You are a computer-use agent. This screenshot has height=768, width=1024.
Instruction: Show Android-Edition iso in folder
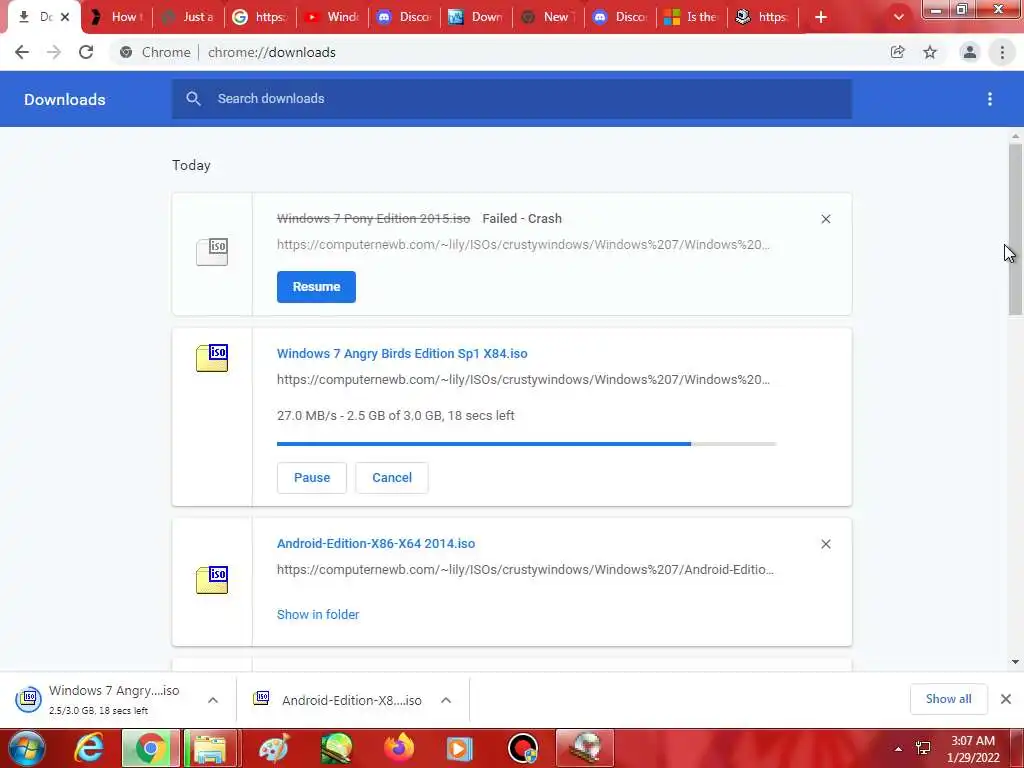[x=318, y=615]
